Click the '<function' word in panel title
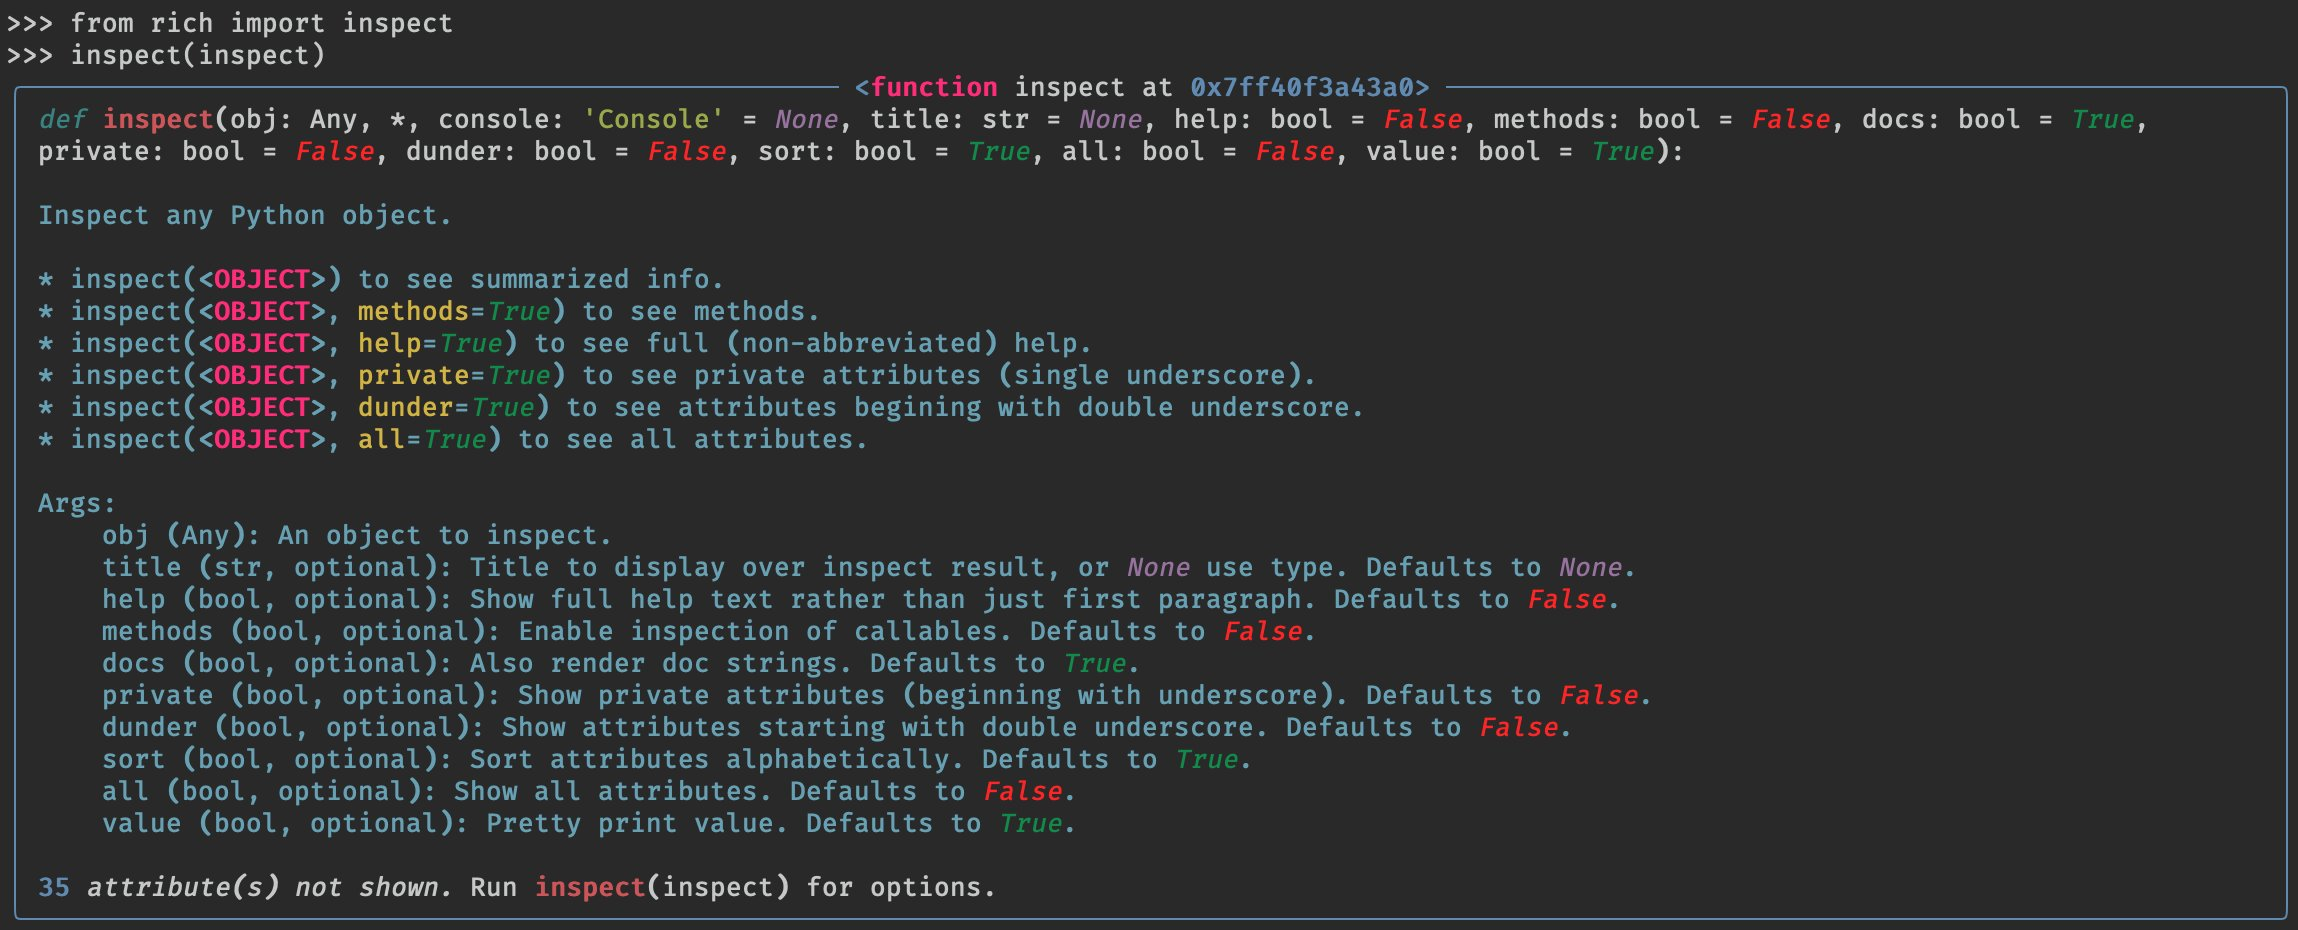This screenshot has width=2298, height=930. [926, 87]
